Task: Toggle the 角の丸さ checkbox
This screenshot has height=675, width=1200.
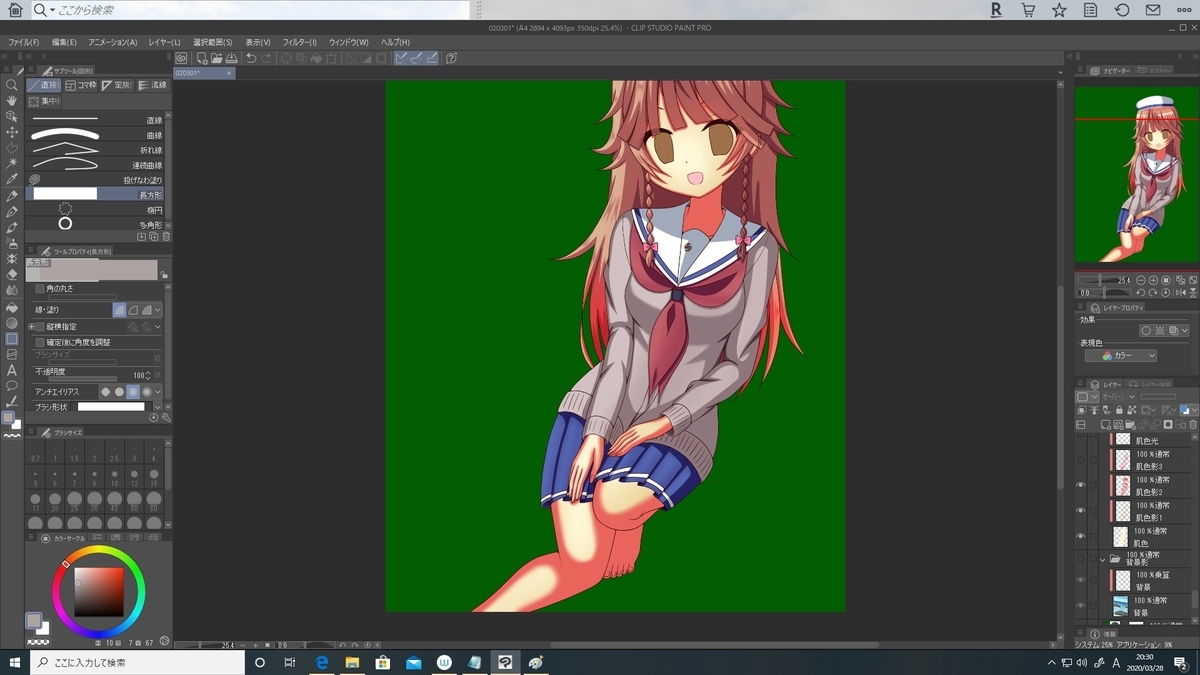Action: coord(40,288)
